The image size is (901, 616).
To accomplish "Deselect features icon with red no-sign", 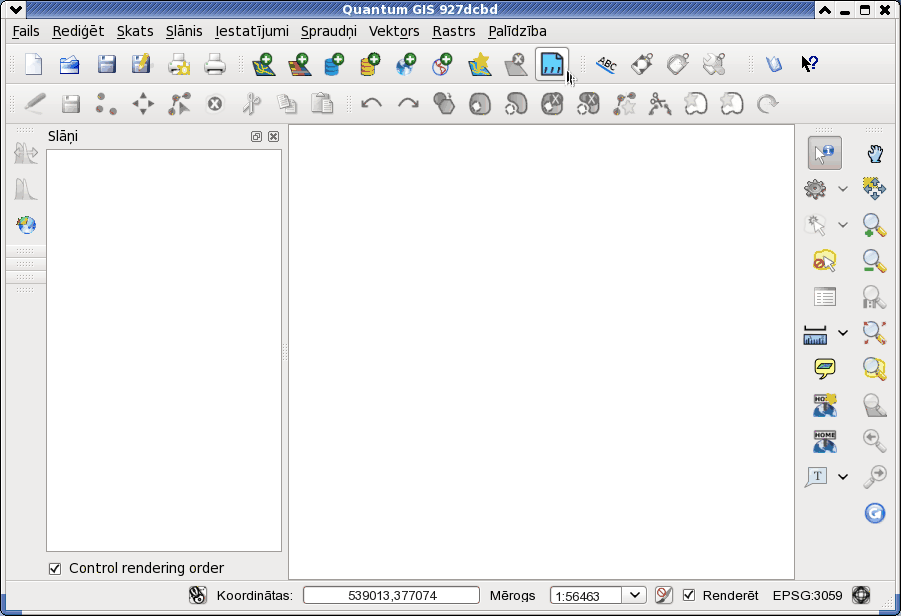I will pyautogui.click(x=825, y=261).
